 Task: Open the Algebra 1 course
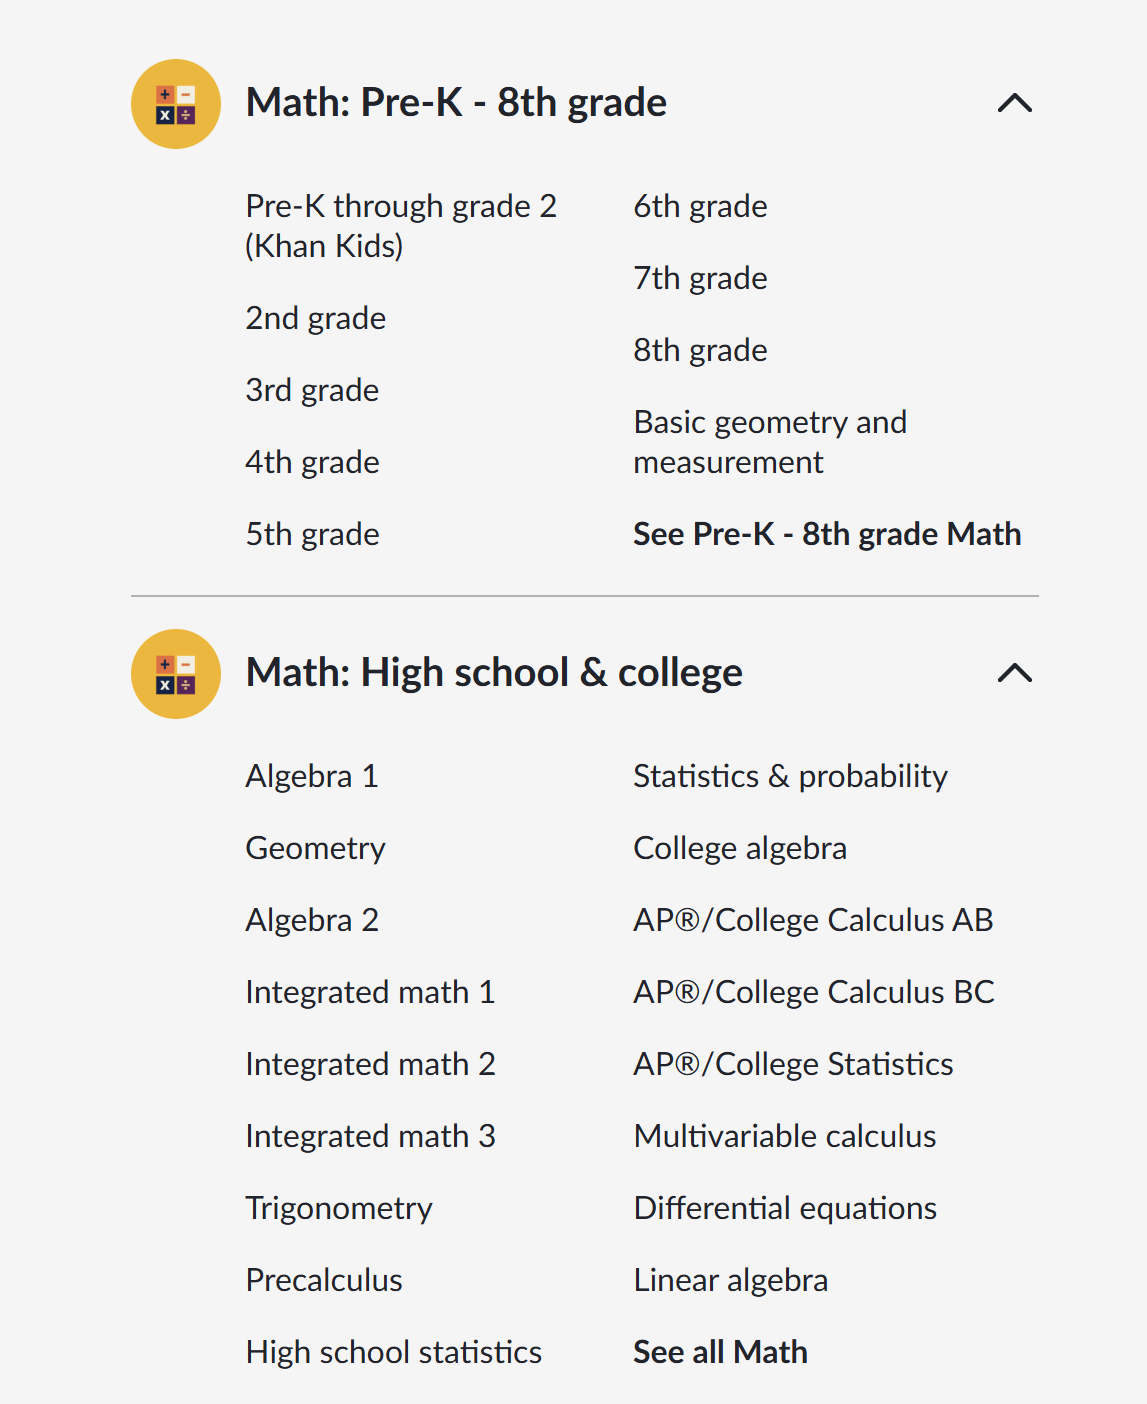311,776
